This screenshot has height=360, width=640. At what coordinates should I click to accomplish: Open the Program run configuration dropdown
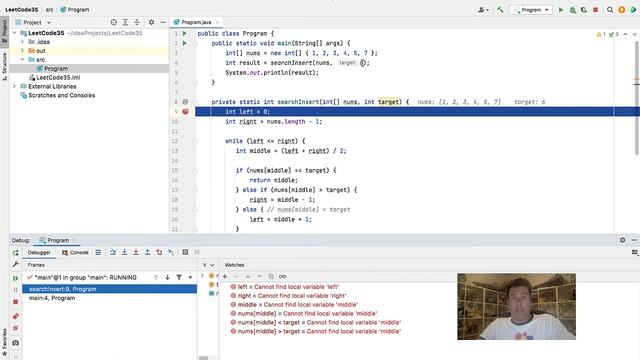(531, 10)
